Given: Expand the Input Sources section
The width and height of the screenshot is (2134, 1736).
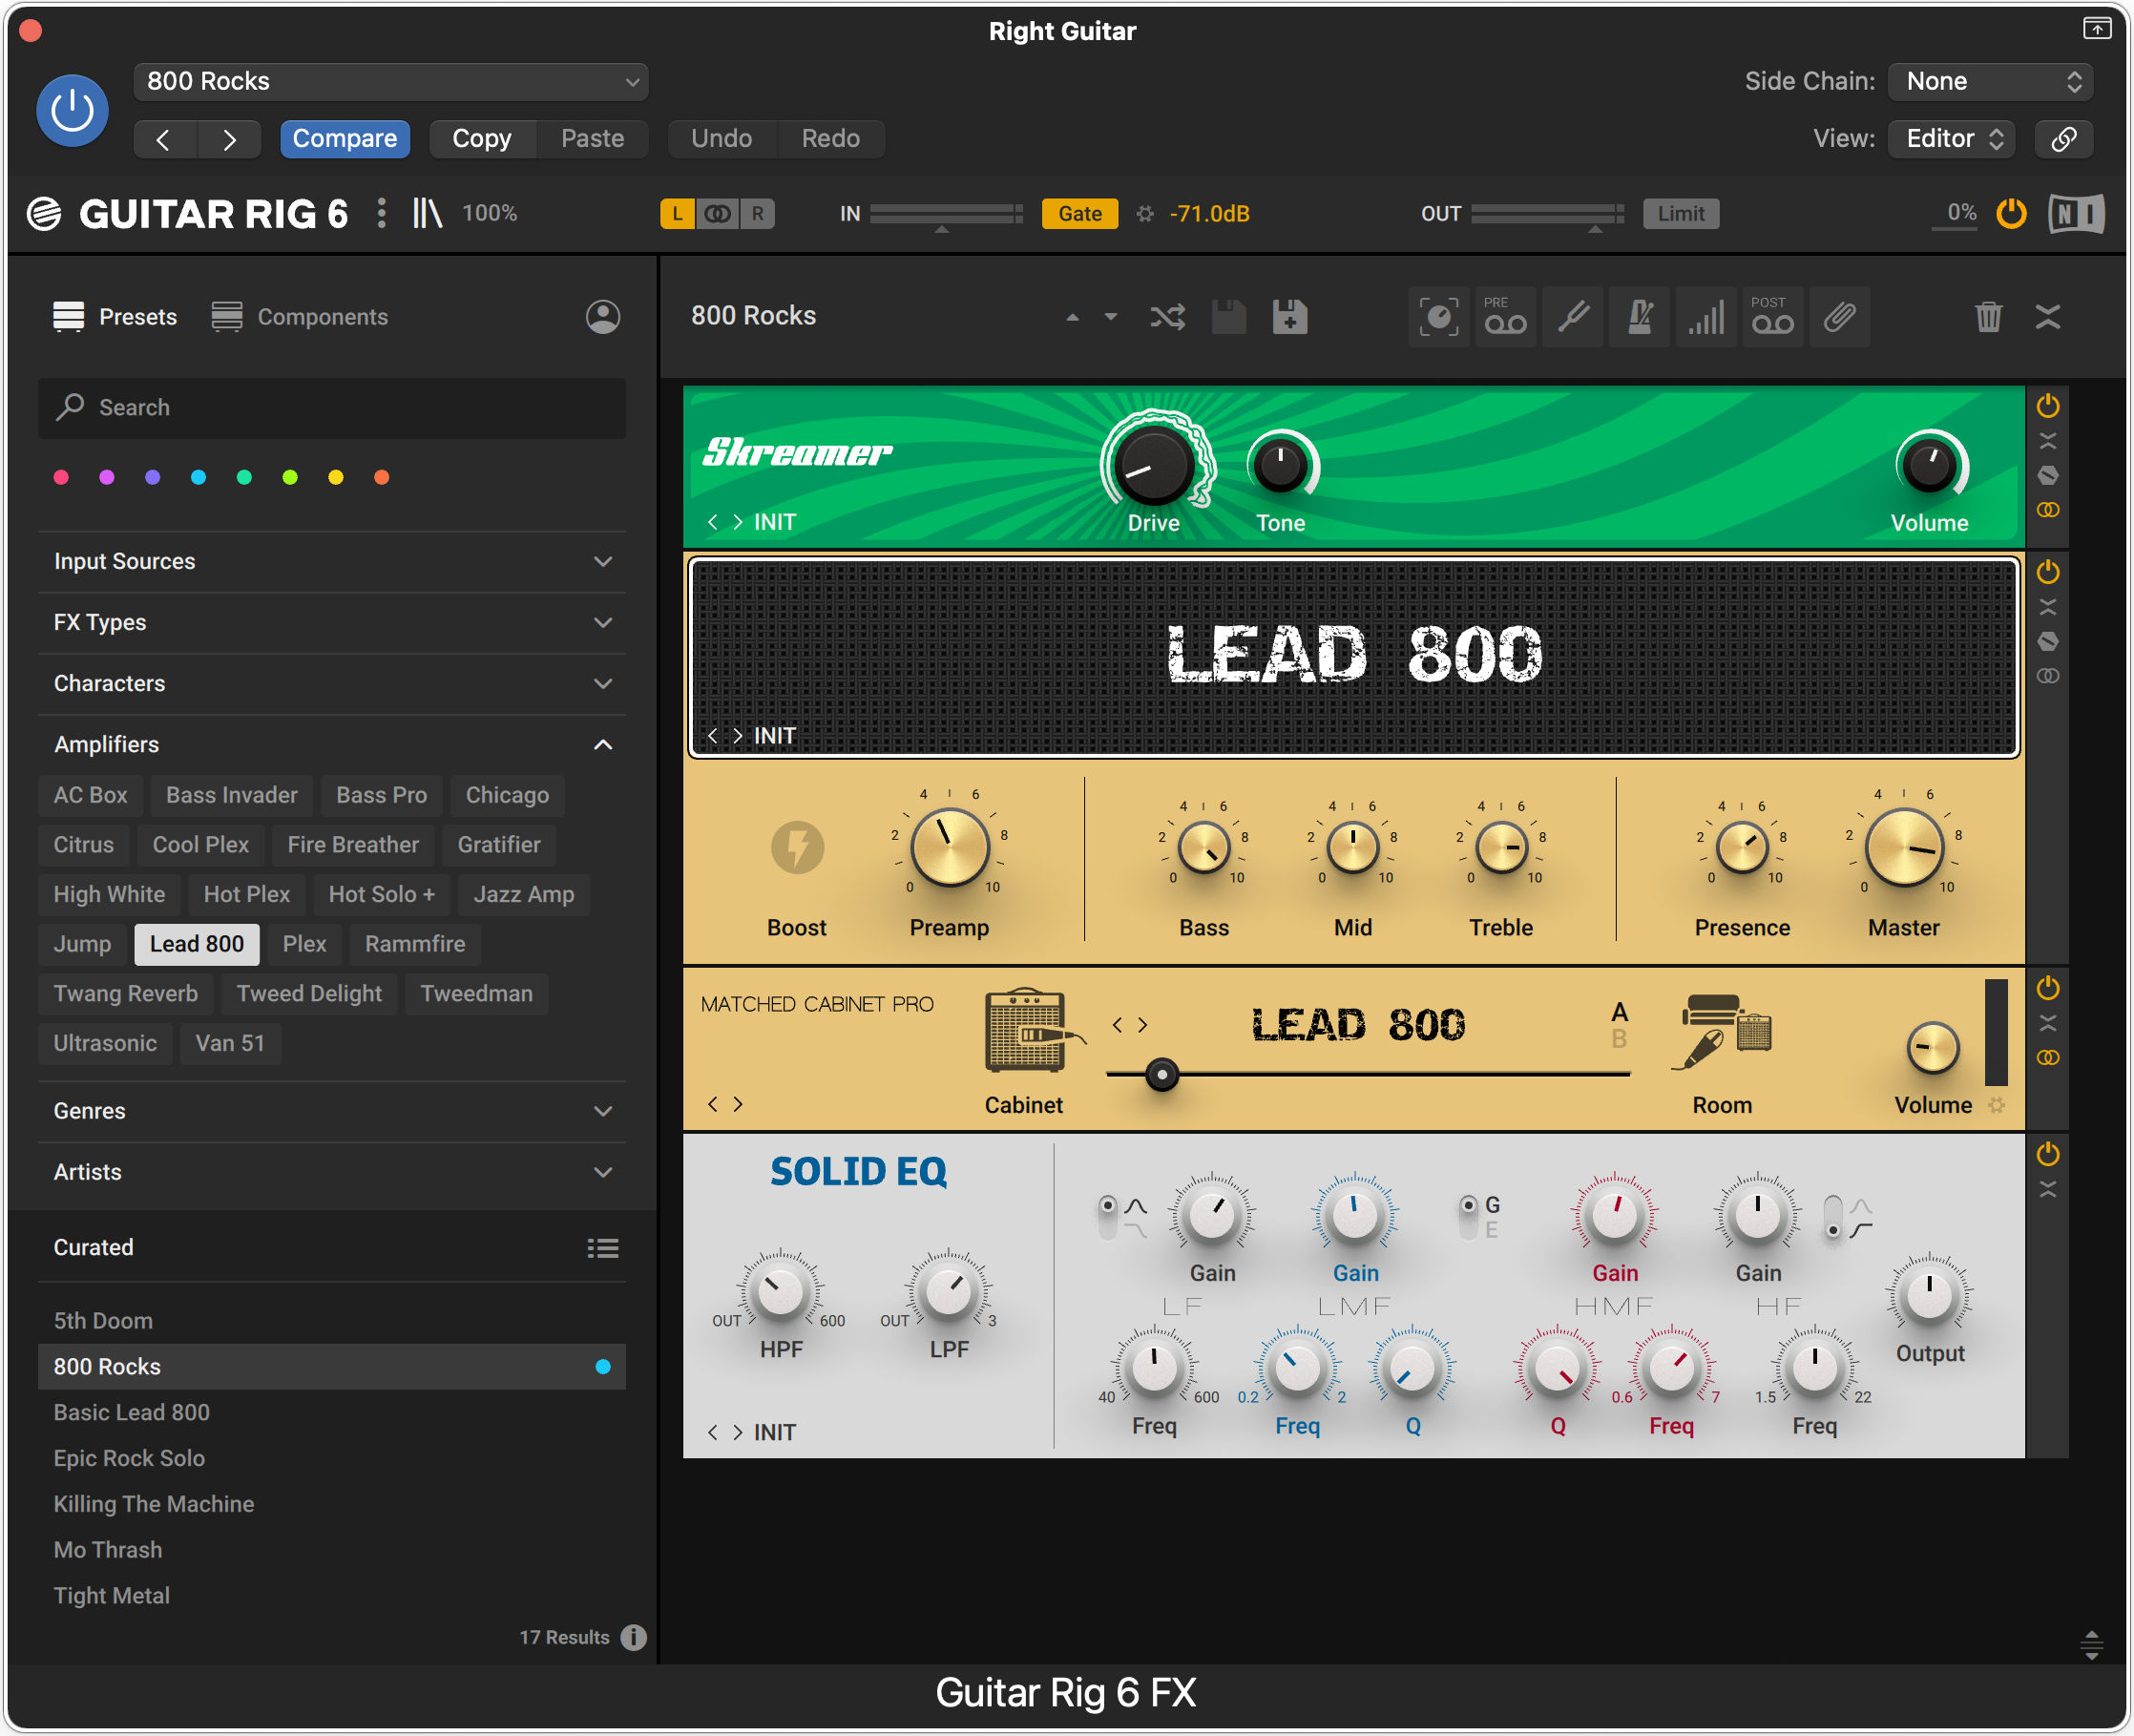Looking at the screenshot, I should [x=332, y=562].
